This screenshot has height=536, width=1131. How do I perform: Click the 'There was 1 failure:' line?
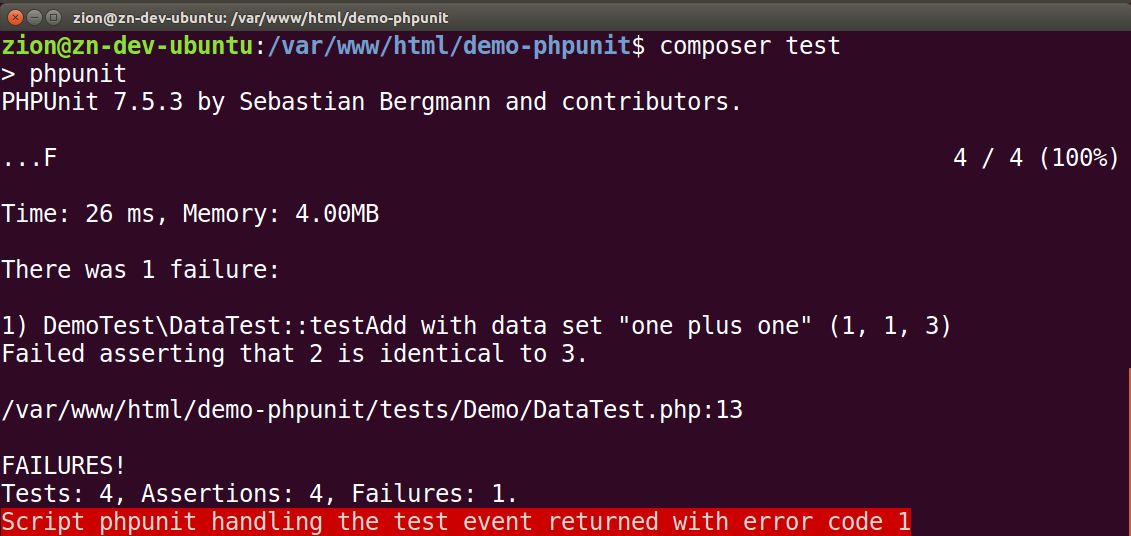(140, 269)
